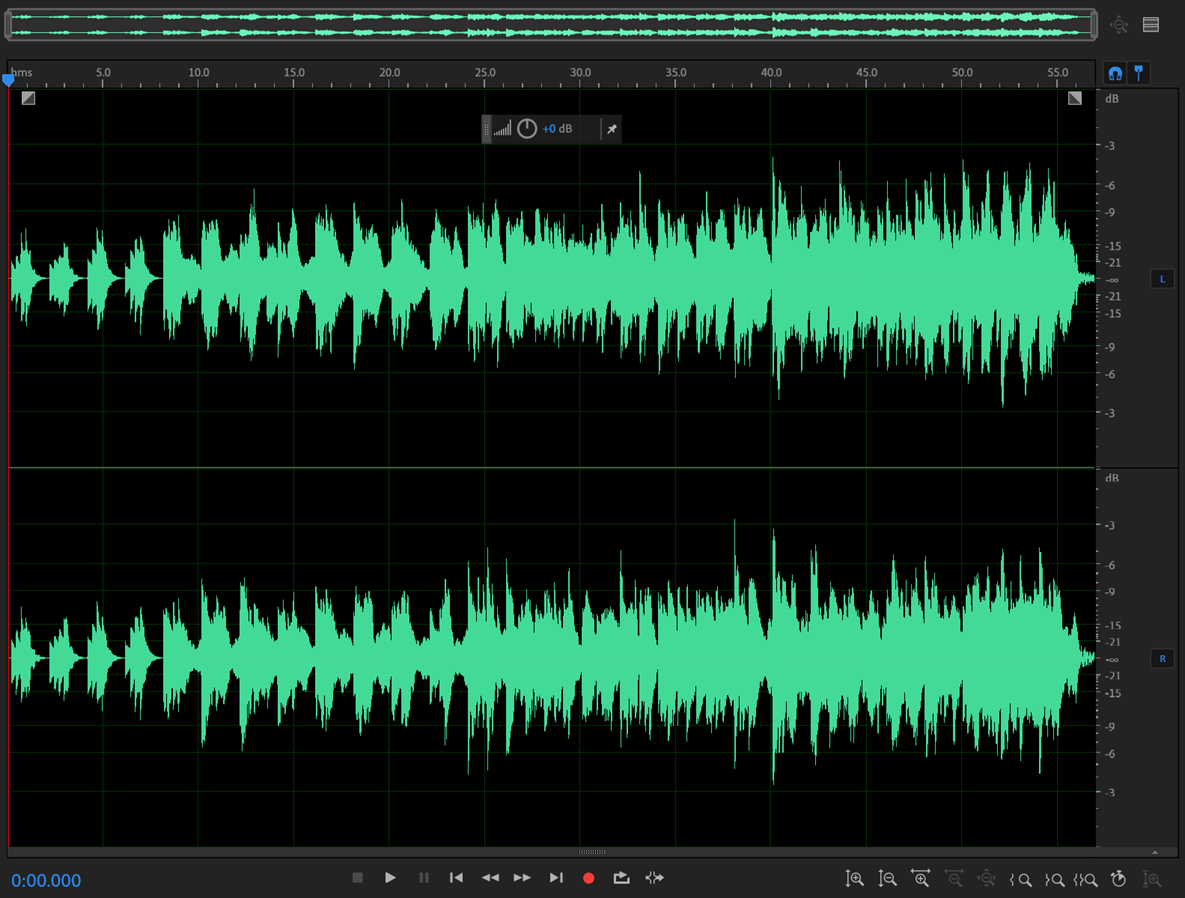Click the Fade Out handle at waveform end
The width and height of the screenshot is (1185, 898).
1075,98
